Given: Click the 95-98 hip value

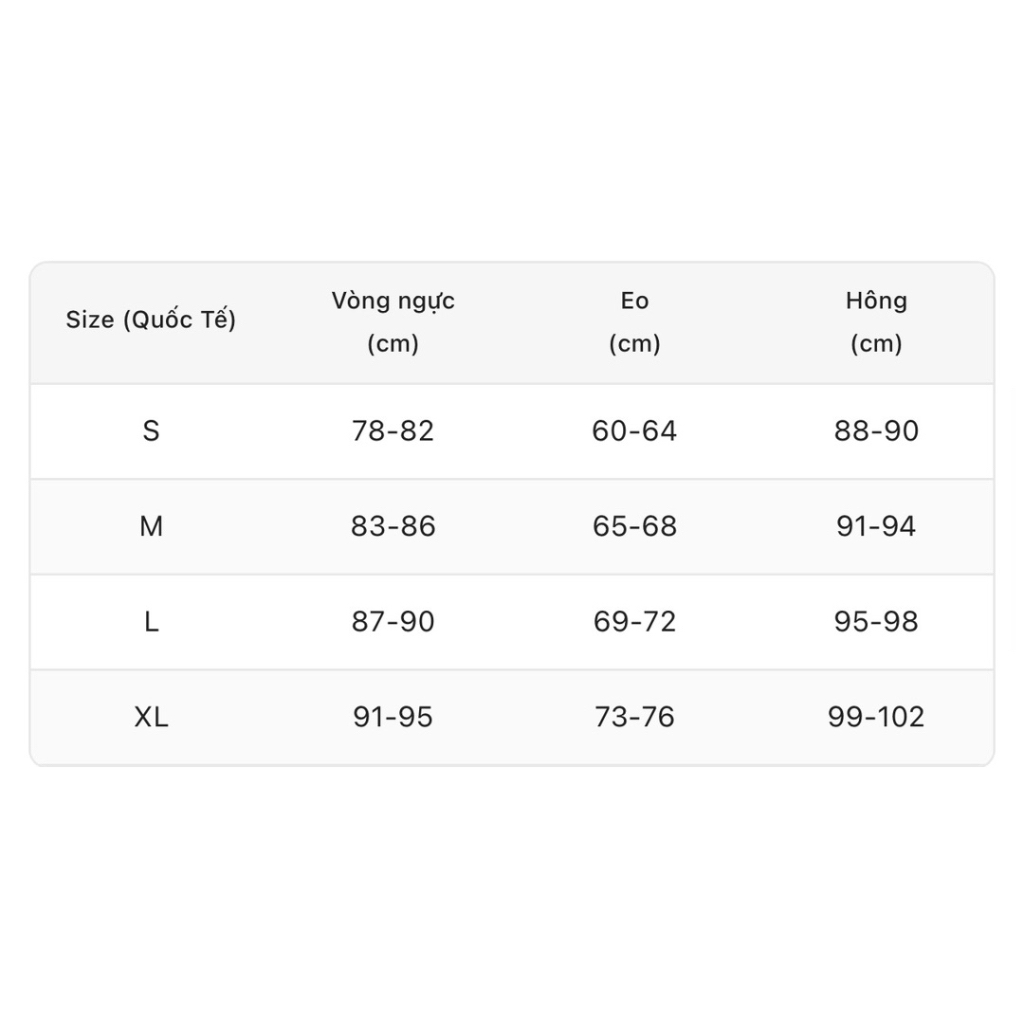Looking at the screenshot, I should 876,622.
